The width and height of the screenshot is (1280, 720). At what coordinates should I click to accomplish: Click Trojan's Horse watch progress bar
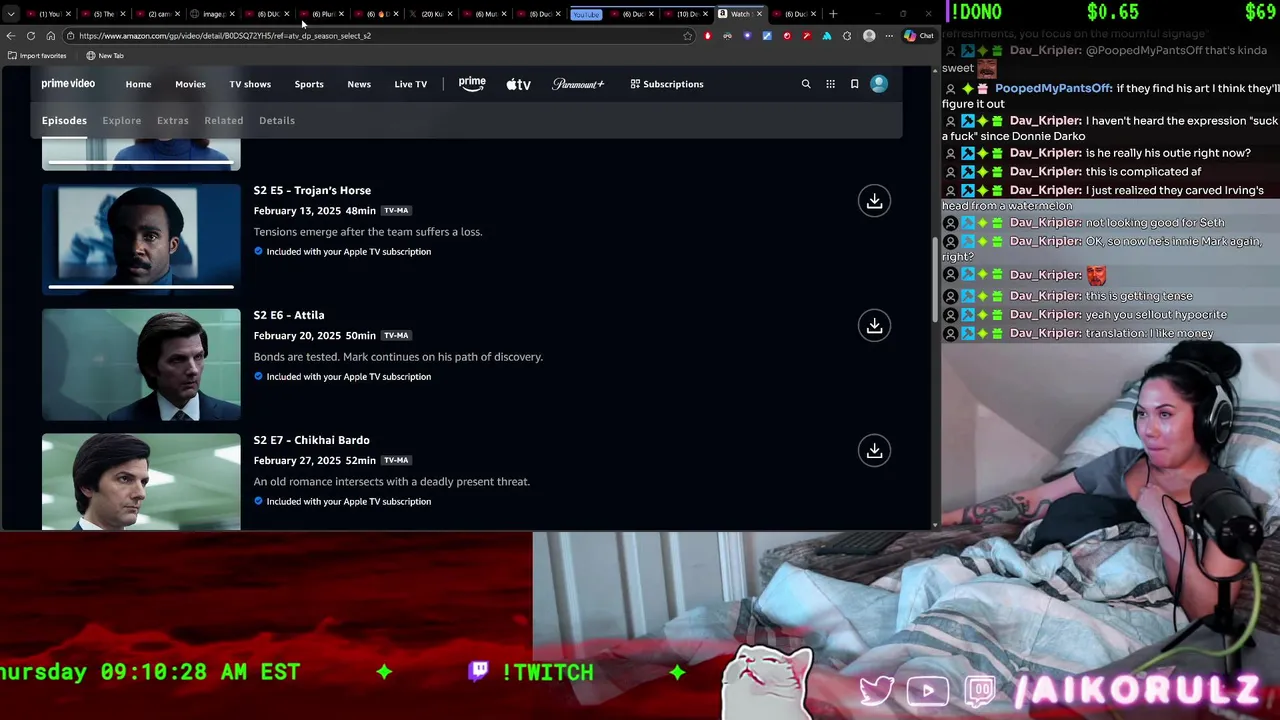[141, 287]
